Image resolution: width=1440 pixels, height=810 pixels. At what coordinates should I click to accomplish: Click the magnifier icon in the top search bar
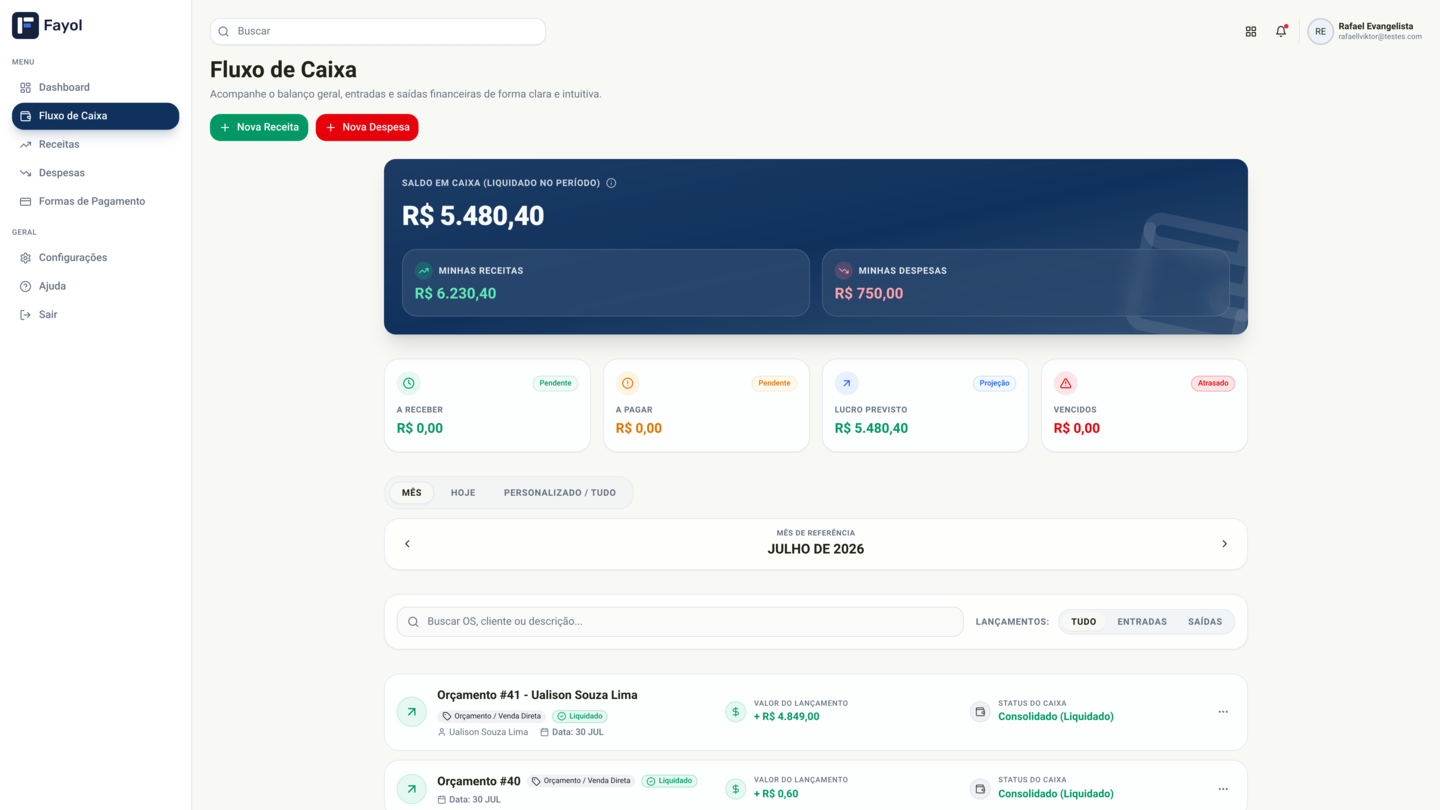tap(224, 32)
